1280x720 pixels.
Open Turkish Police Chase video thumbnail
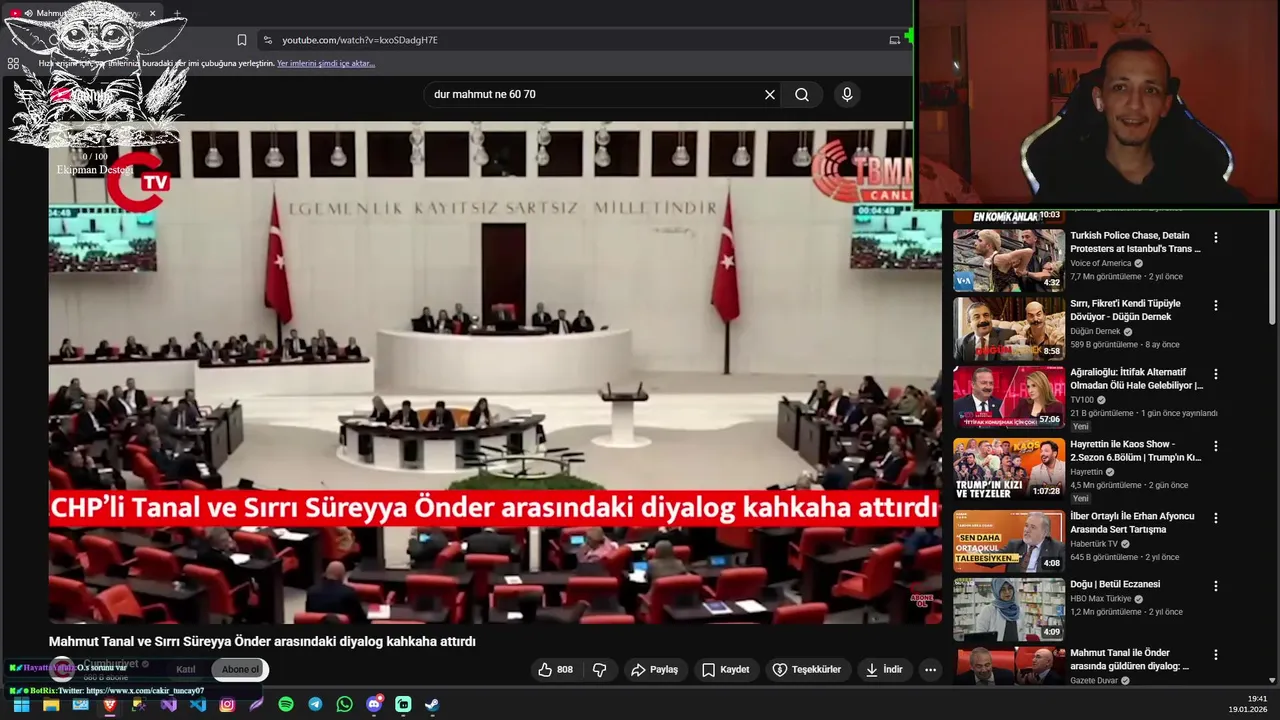coord(1008,260)
